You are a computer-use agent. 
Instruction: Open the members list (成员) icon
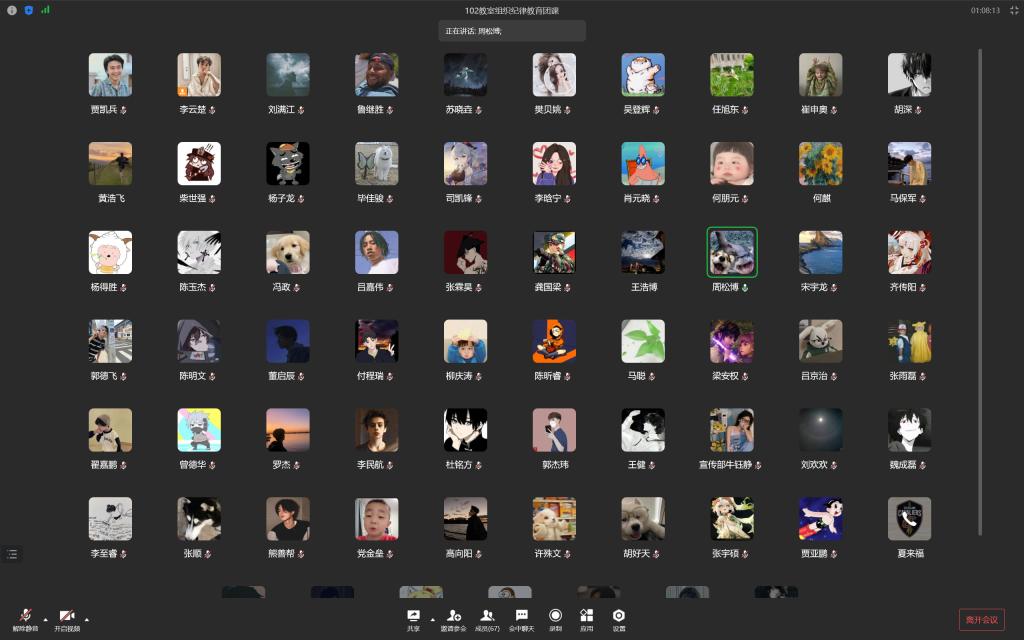pos(487,617)
